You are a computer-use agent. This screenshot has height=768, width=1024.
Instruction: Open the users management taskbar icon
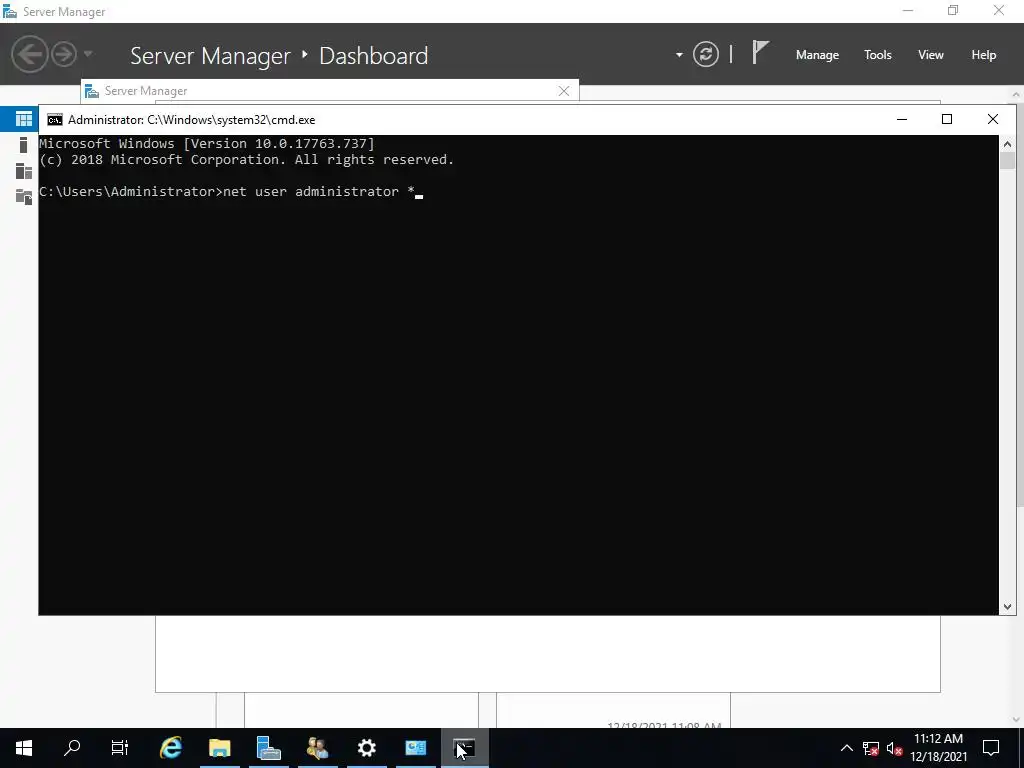point(317,748)
